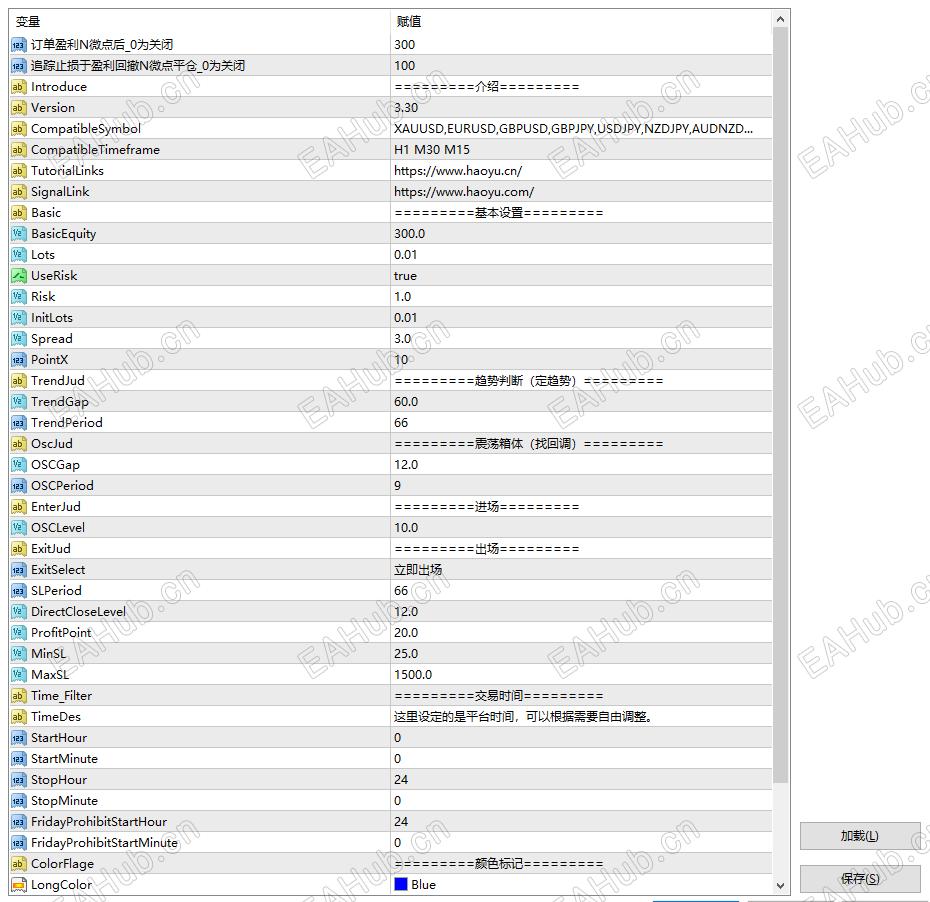
Task: Click the TrendGap variable icon
Action: 18,401
